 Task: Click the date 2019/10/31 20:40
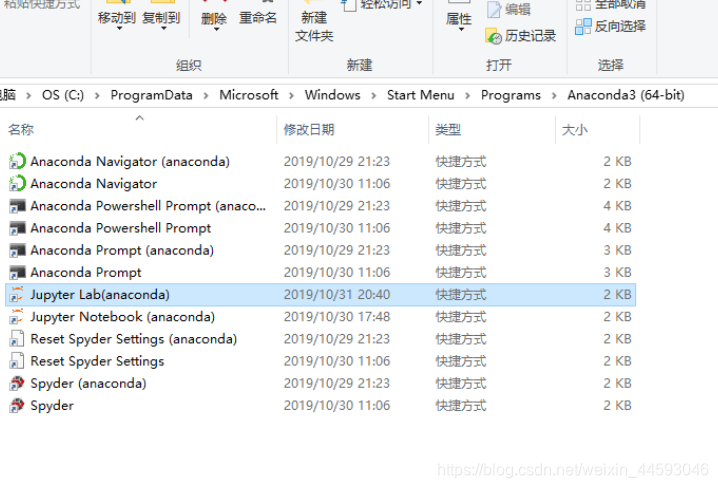tap(337, 294)
